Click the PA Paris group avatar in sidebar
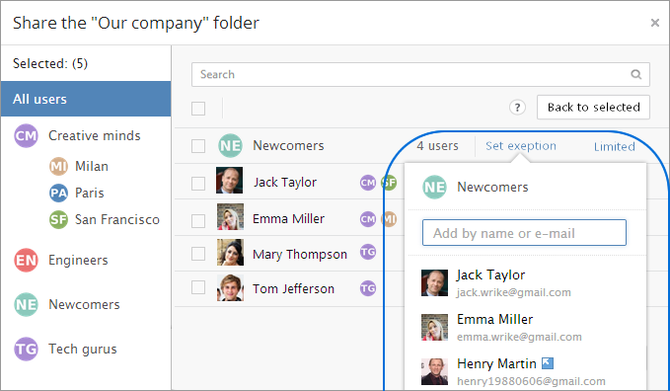This screenshot has width=670, height=391. [59, 193]
